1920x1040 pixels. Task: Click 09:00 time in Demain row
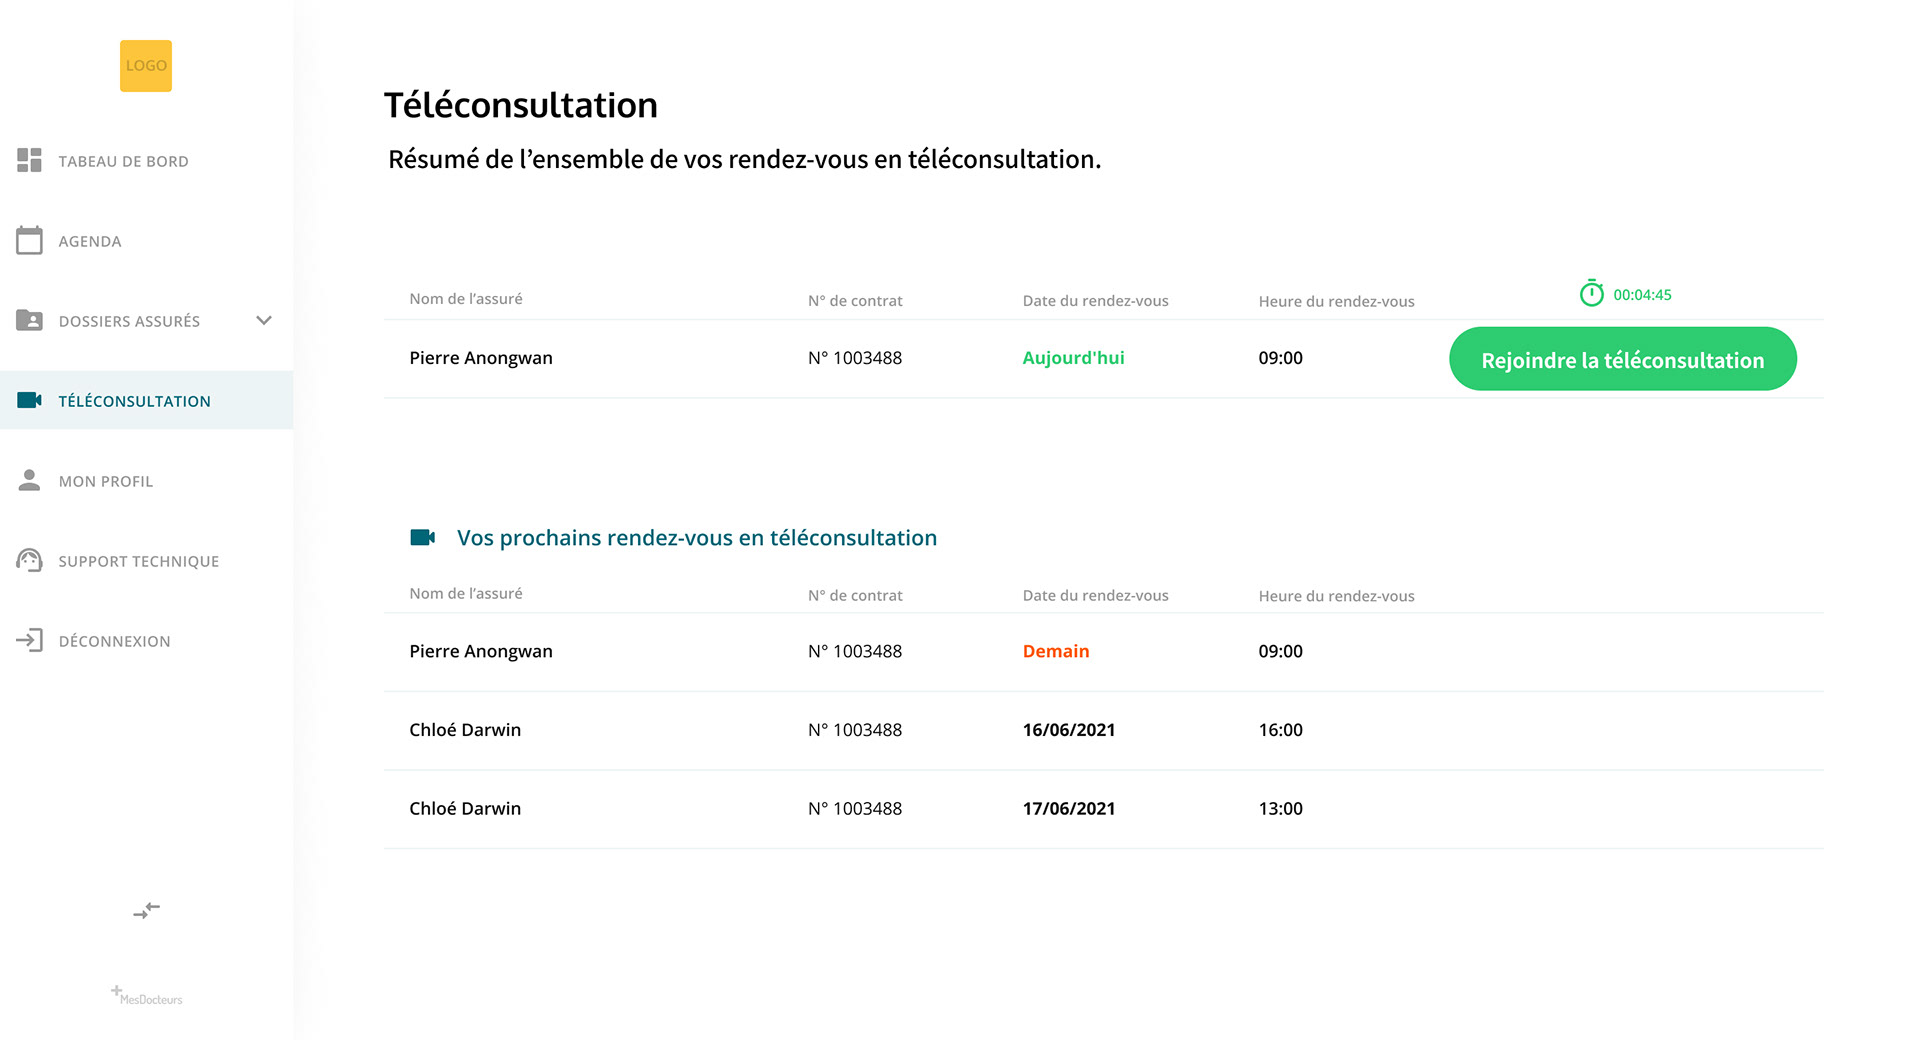[1280, 651]
